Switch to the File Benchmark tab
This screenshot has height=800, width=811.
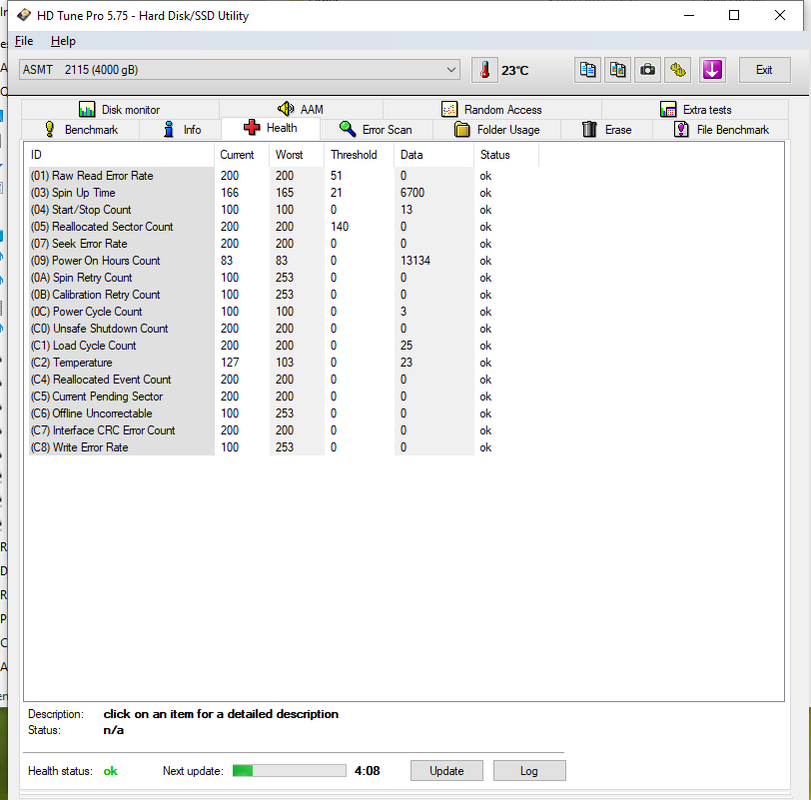(721, 129)
